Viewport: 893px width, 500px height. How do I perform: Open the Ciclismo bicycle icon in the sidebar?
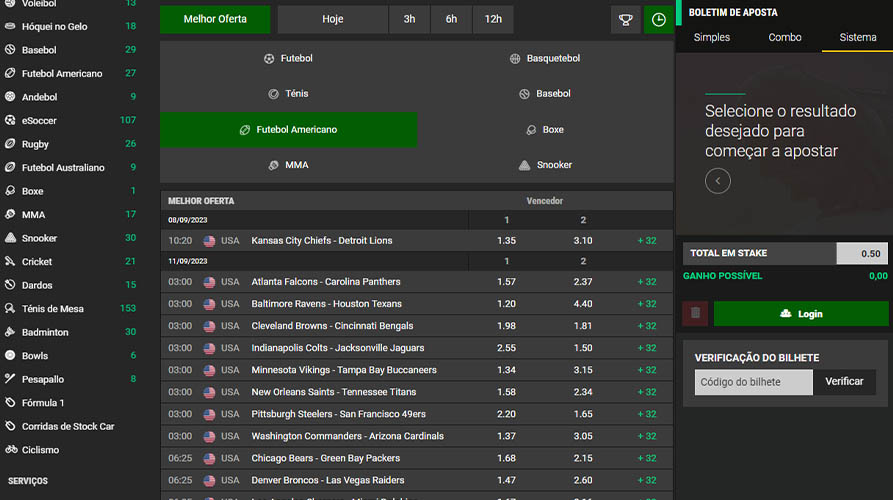pos(11,449)
